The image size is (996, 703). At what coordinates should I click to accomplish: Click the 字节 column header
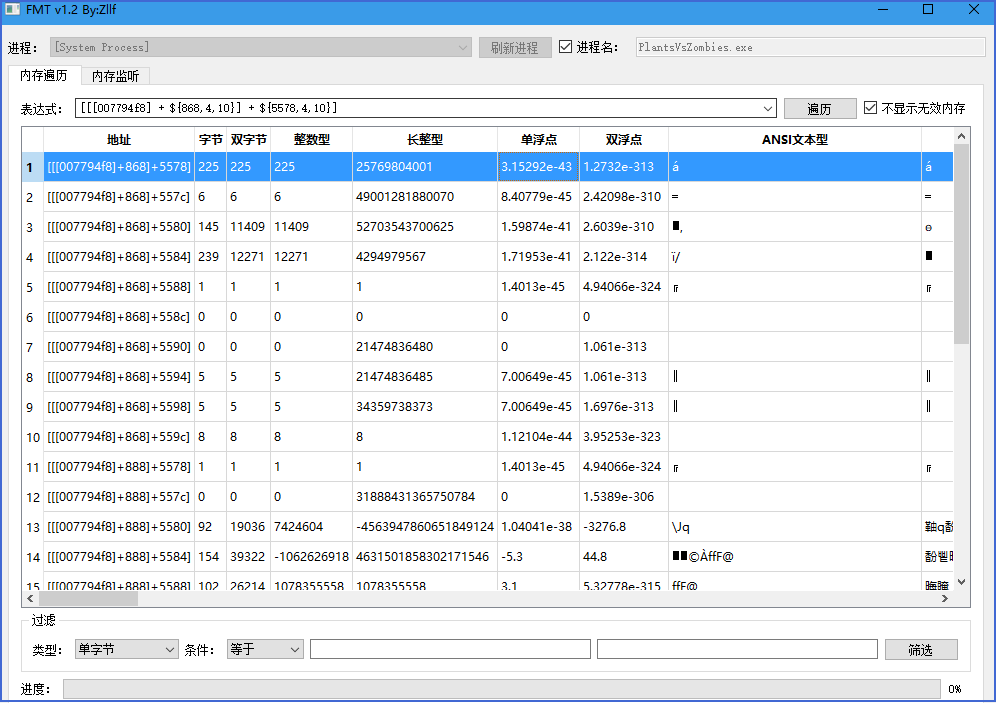click(x=211, y=140)
